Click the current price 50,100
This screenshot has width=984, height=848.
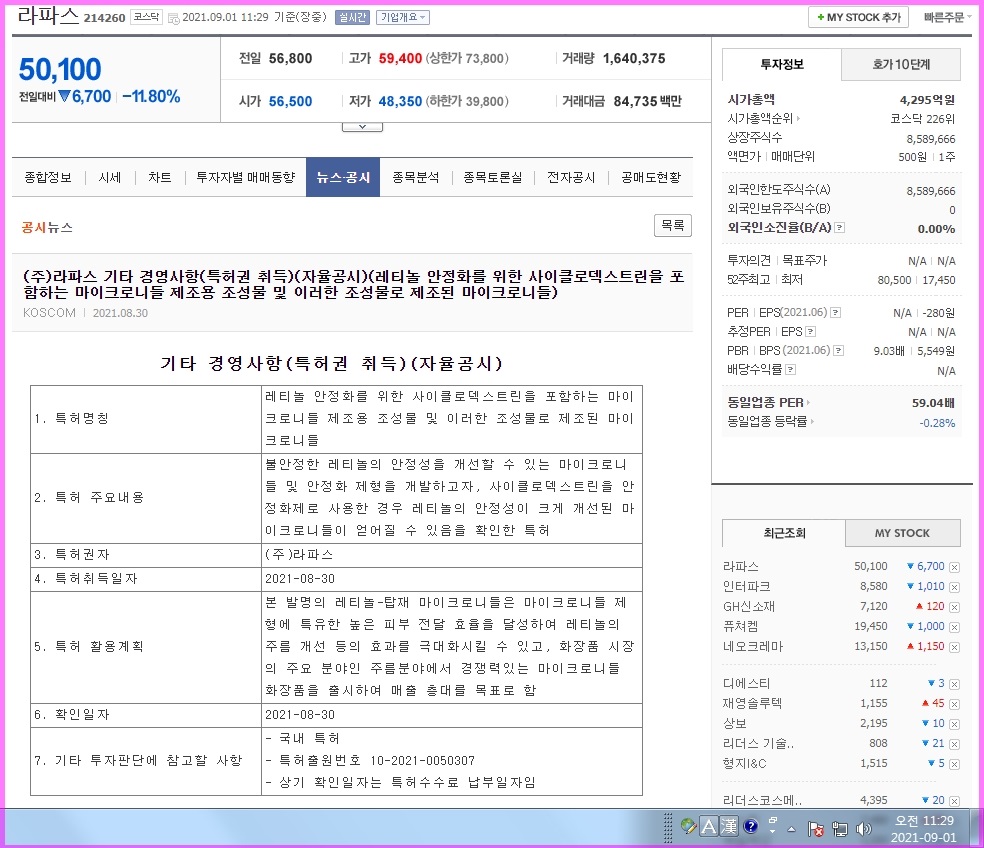60,70
